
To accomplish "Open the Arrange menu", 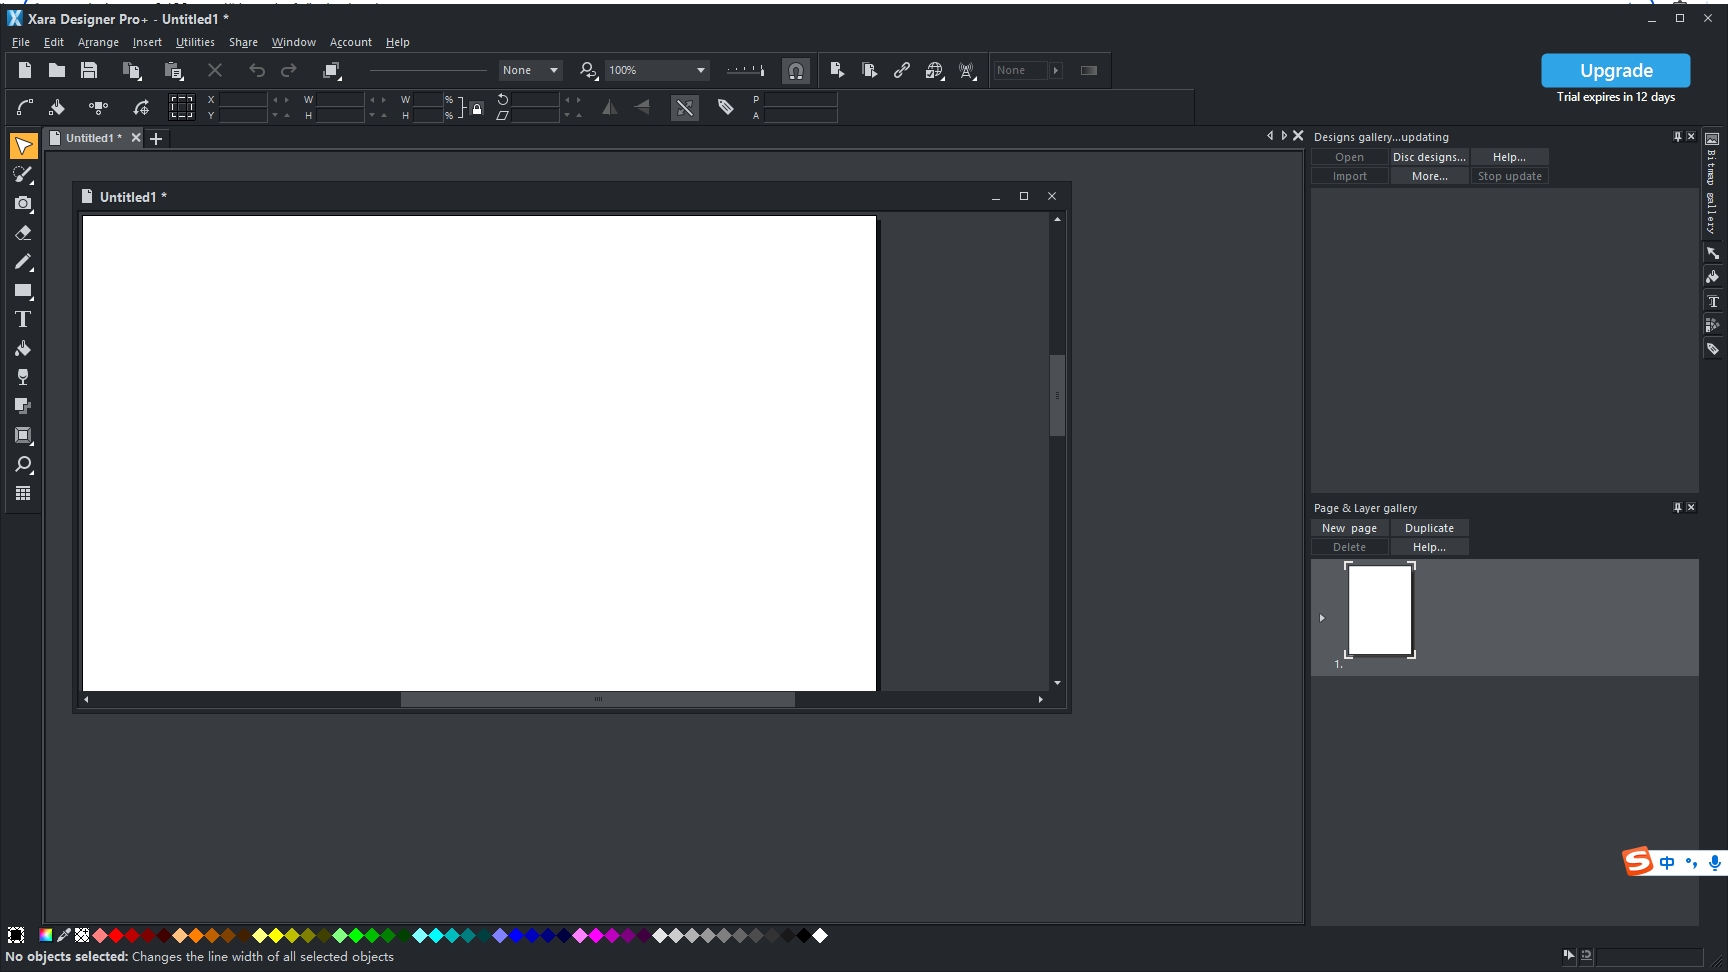I will pyautogui.click(x=98, y=42).
